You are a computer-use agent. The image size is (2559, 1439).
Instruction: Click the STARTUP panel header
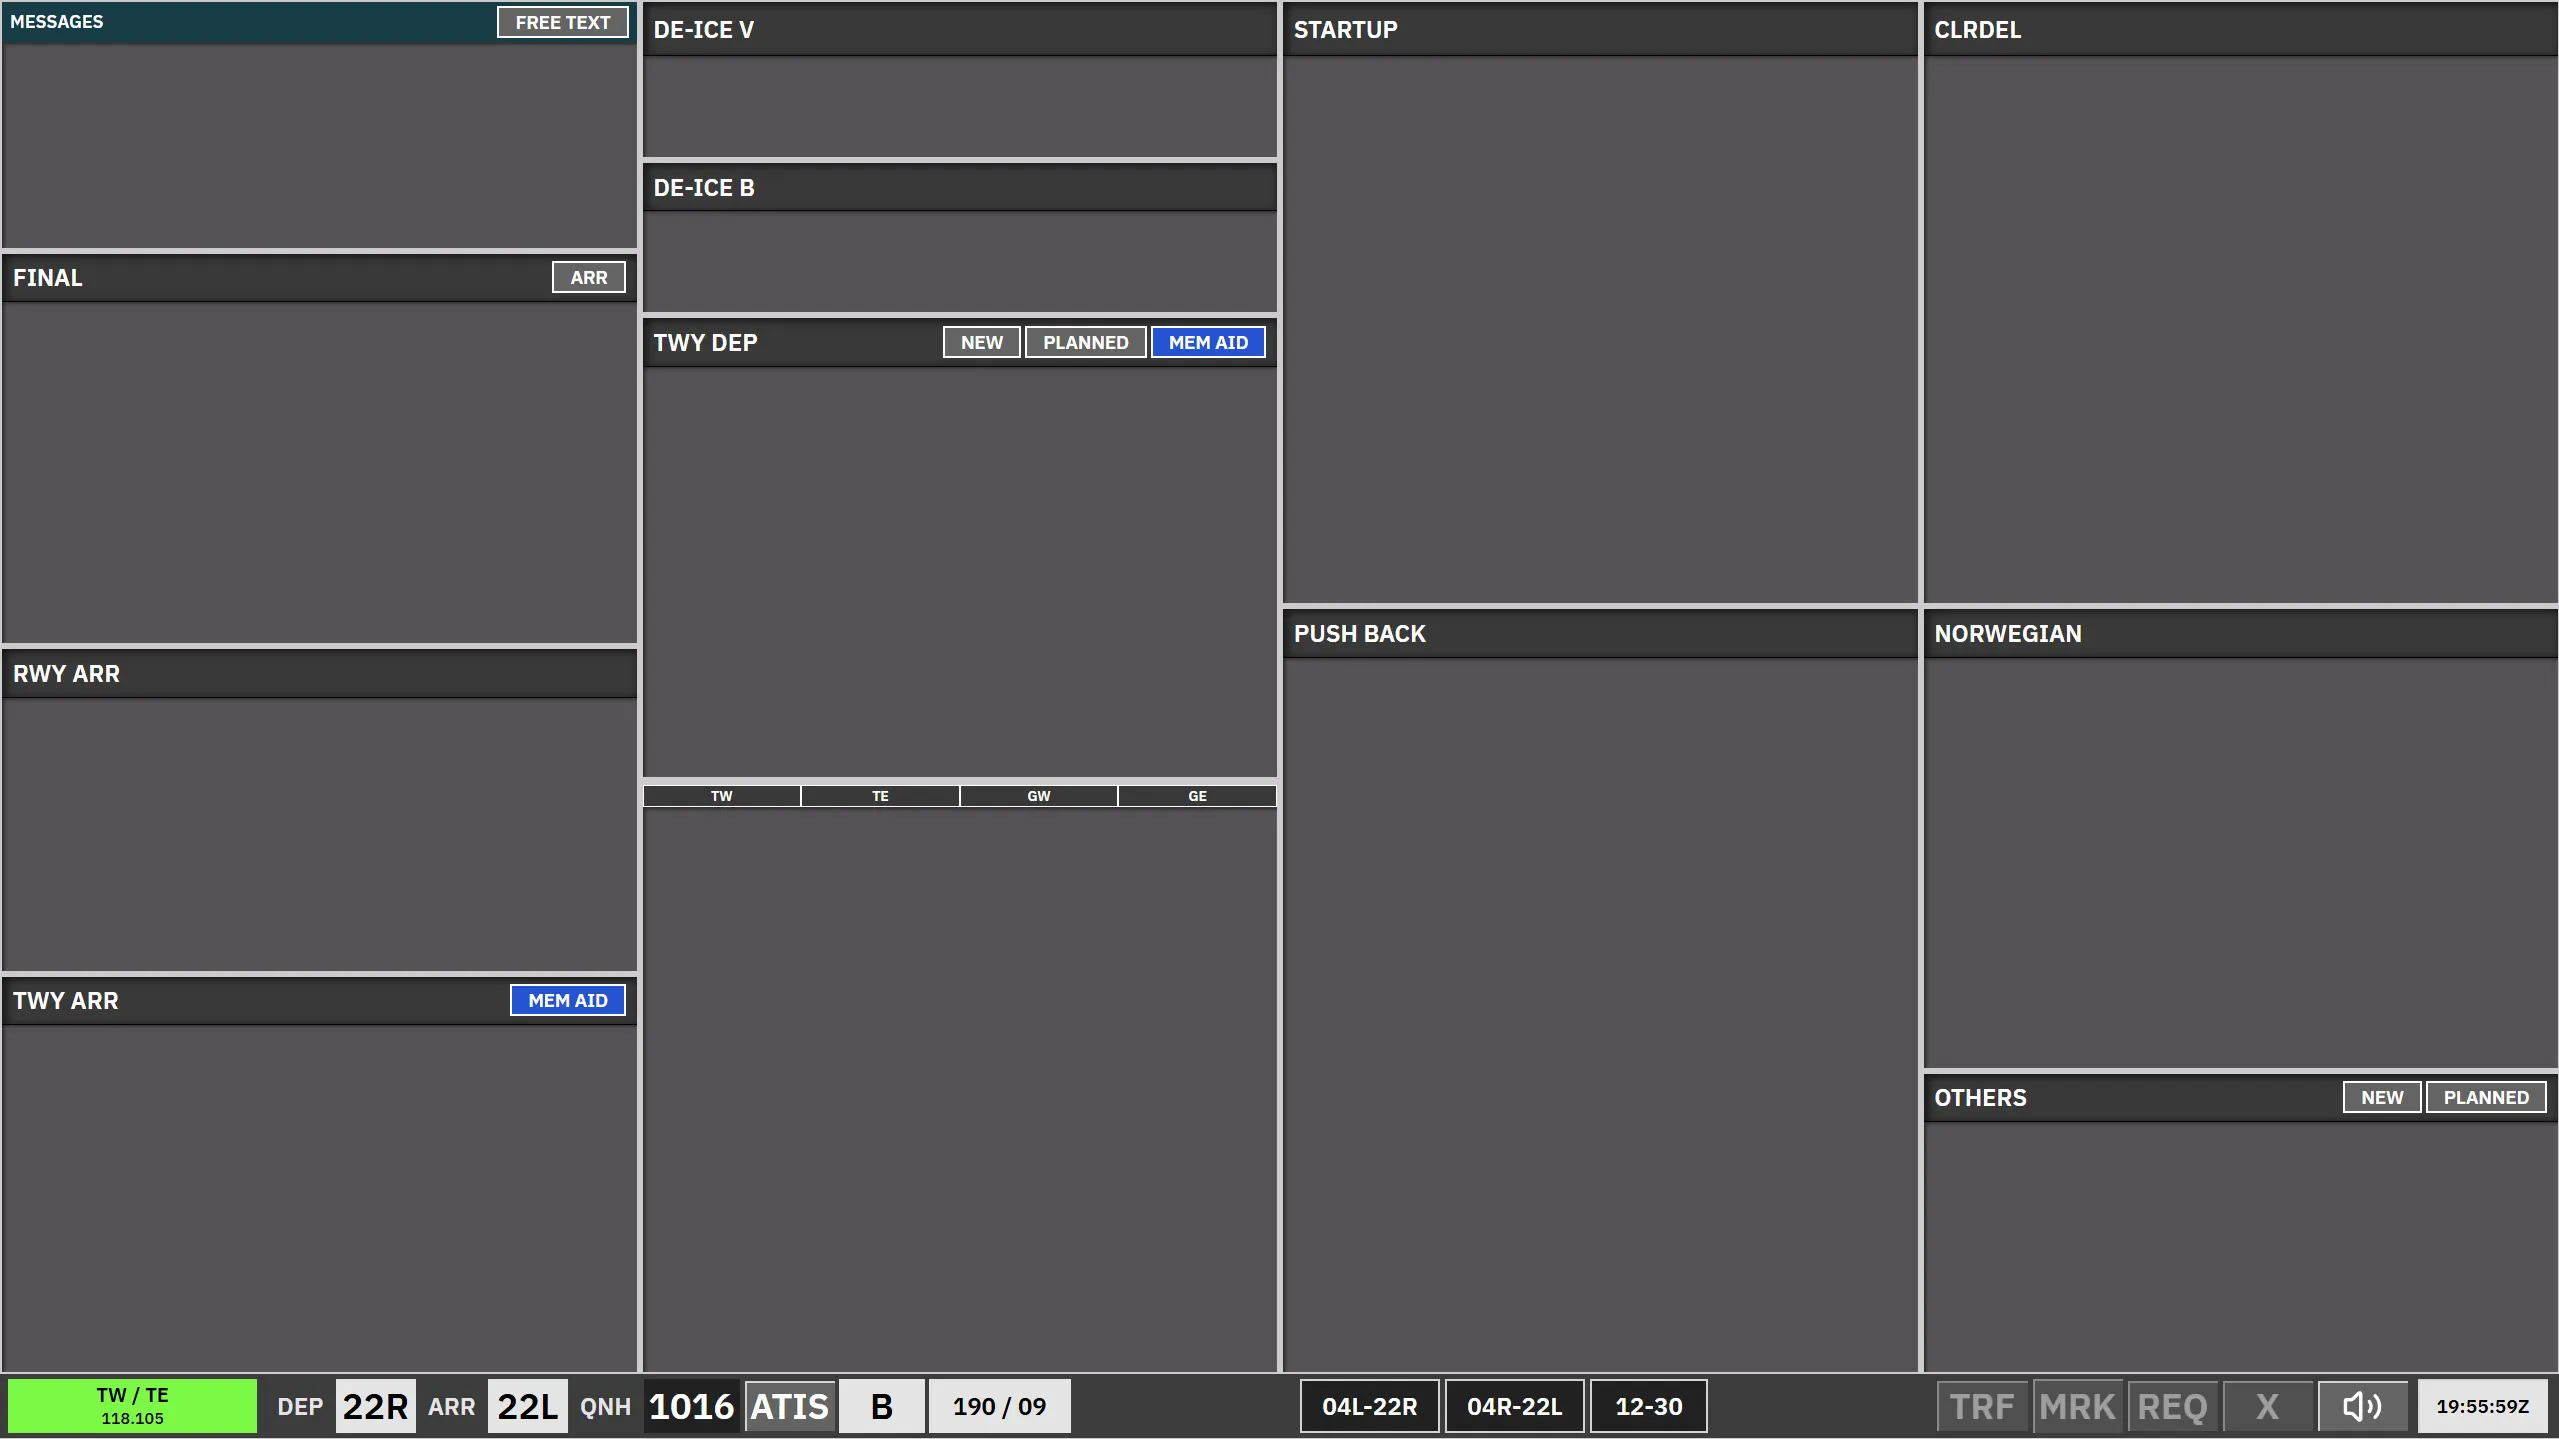[1600, 29]
